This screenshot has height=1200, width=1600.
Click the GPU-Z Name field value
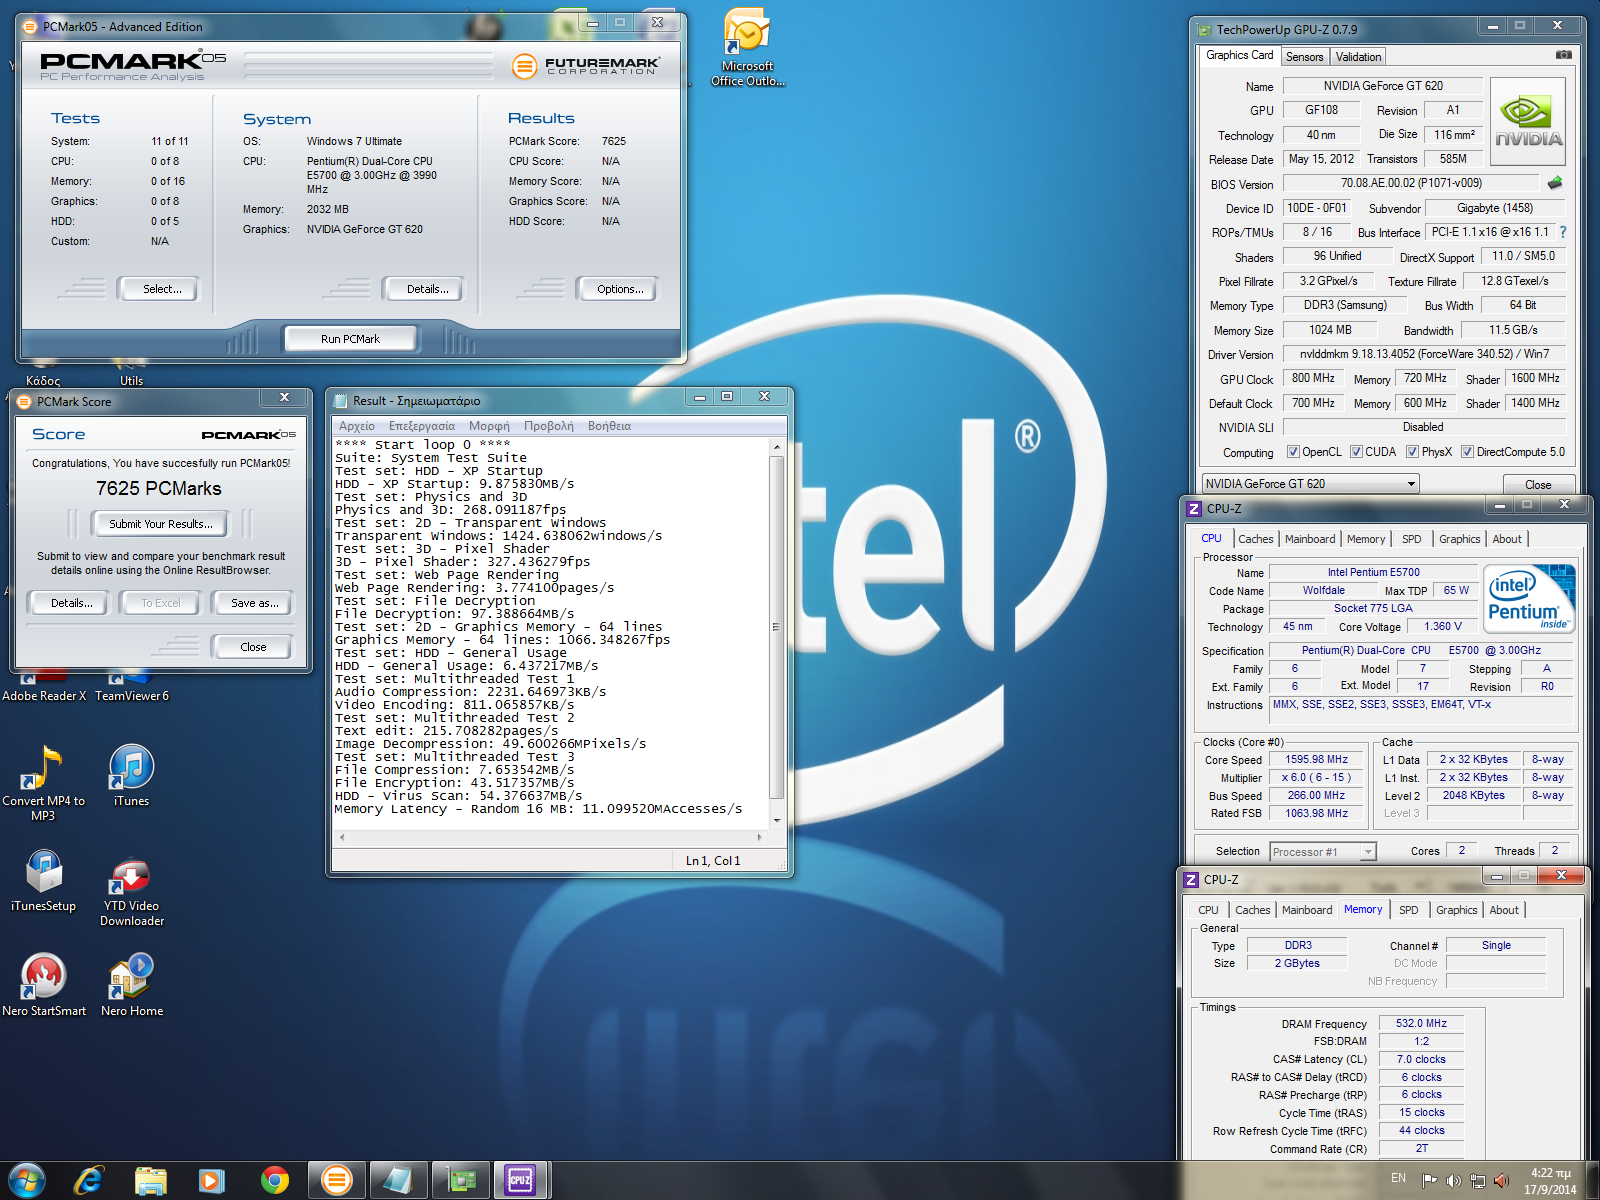tap(1382, 86)
